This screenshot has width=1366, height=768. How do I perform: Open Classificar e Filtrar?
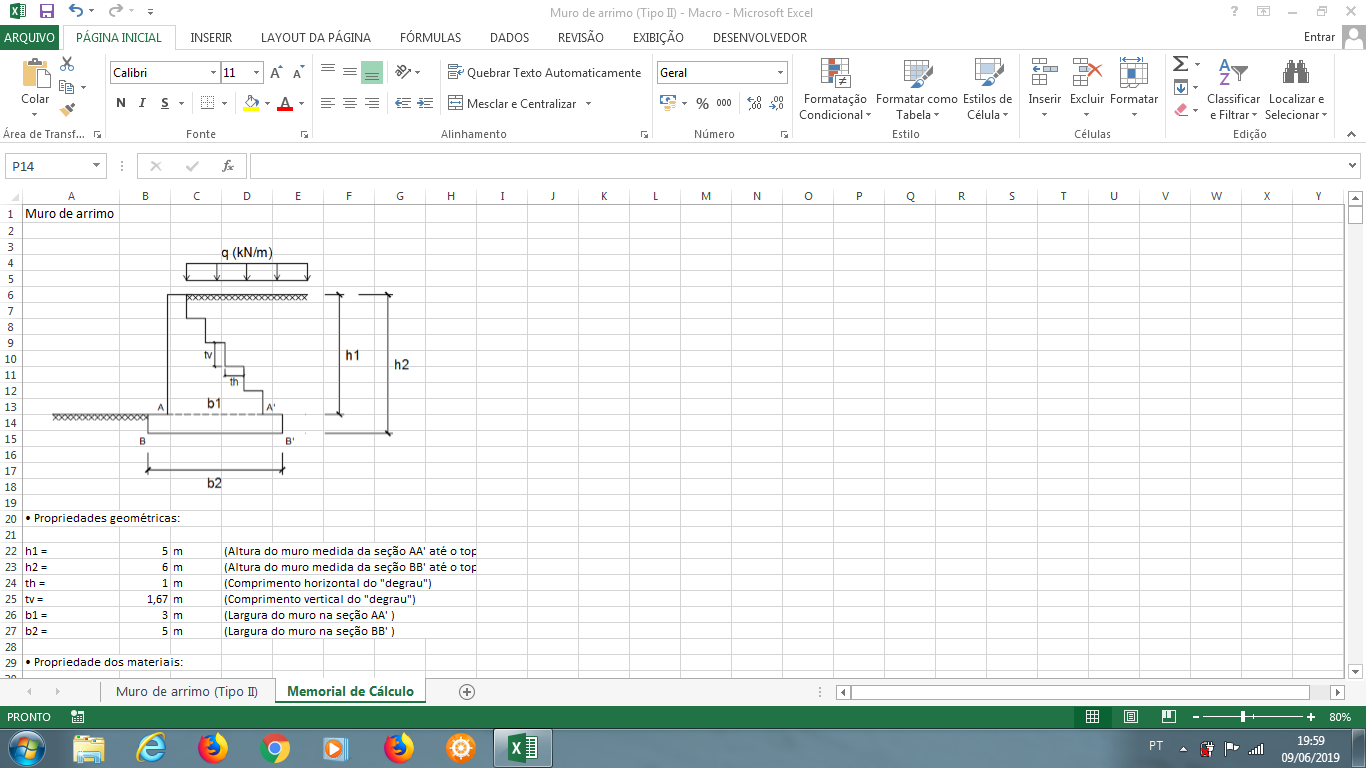[x=1233, y=89]
